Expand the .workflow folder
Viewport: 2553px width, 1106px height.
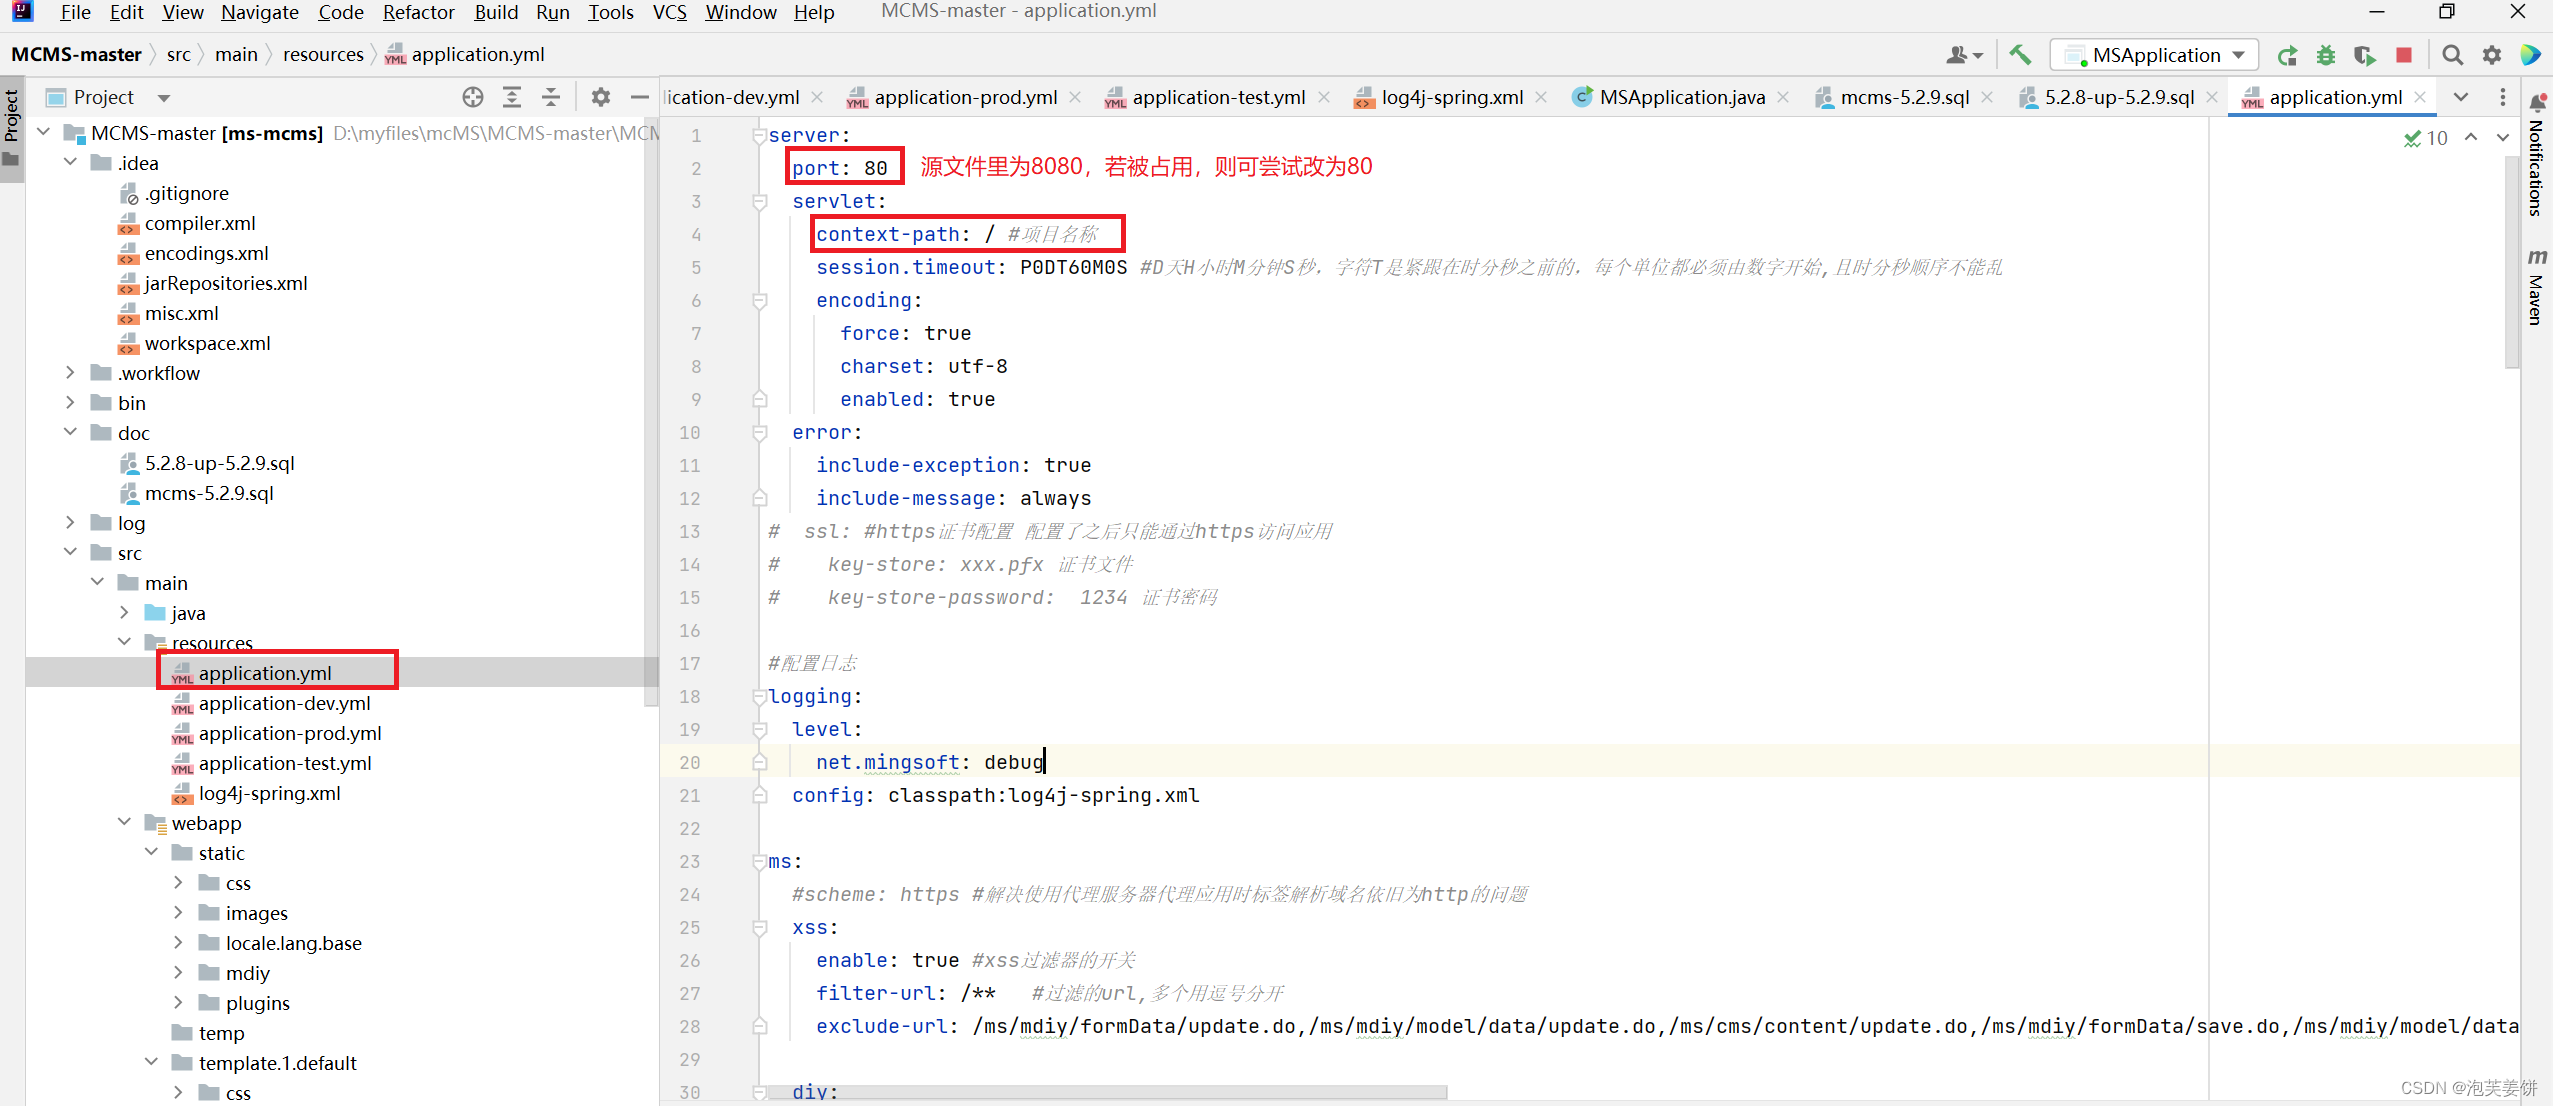(x=69, y=372)
